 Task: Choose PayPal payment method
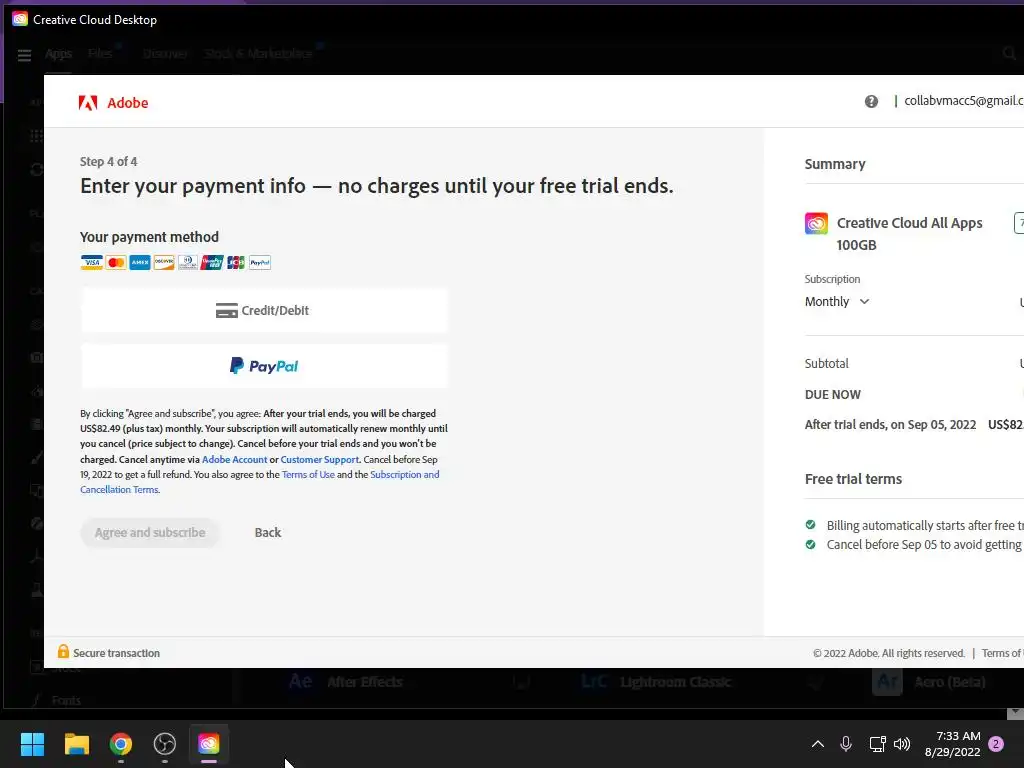pos(264,366)
